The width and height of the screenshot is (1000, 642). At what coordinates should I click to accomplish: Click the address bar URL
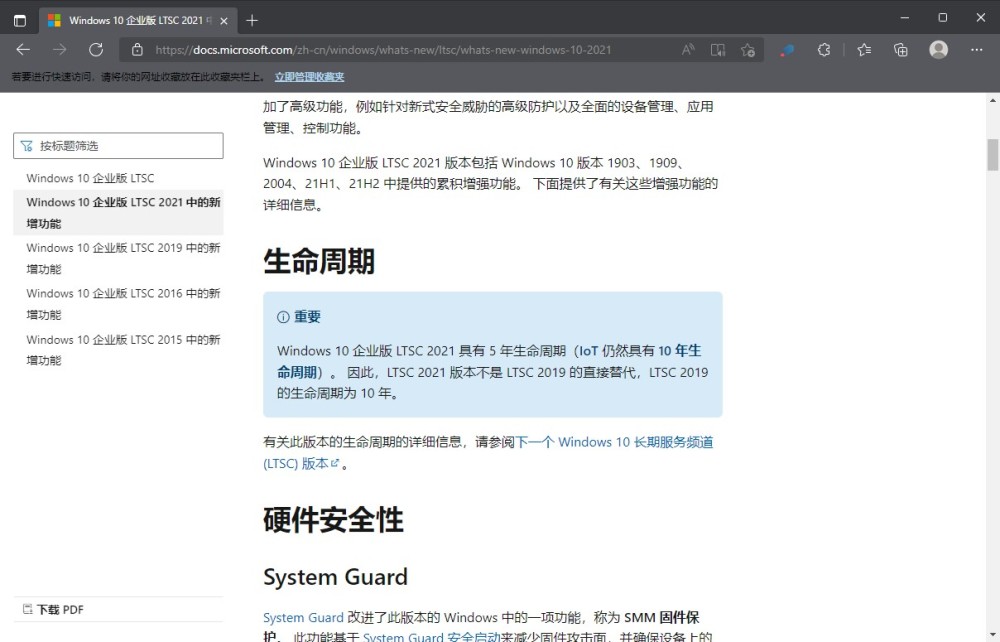pyautogui.click(x=383, y=50)
